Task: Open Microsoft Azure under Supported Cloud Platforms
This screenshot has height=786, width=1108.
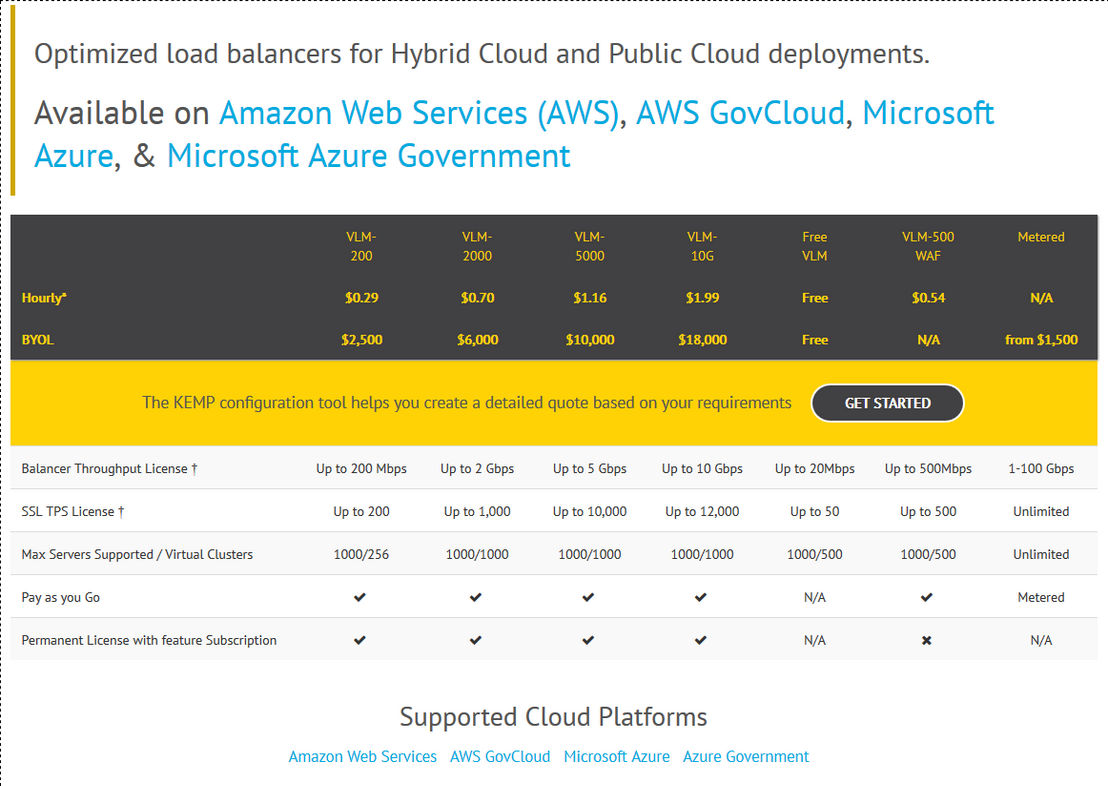Action: click(x=617, y=756)
